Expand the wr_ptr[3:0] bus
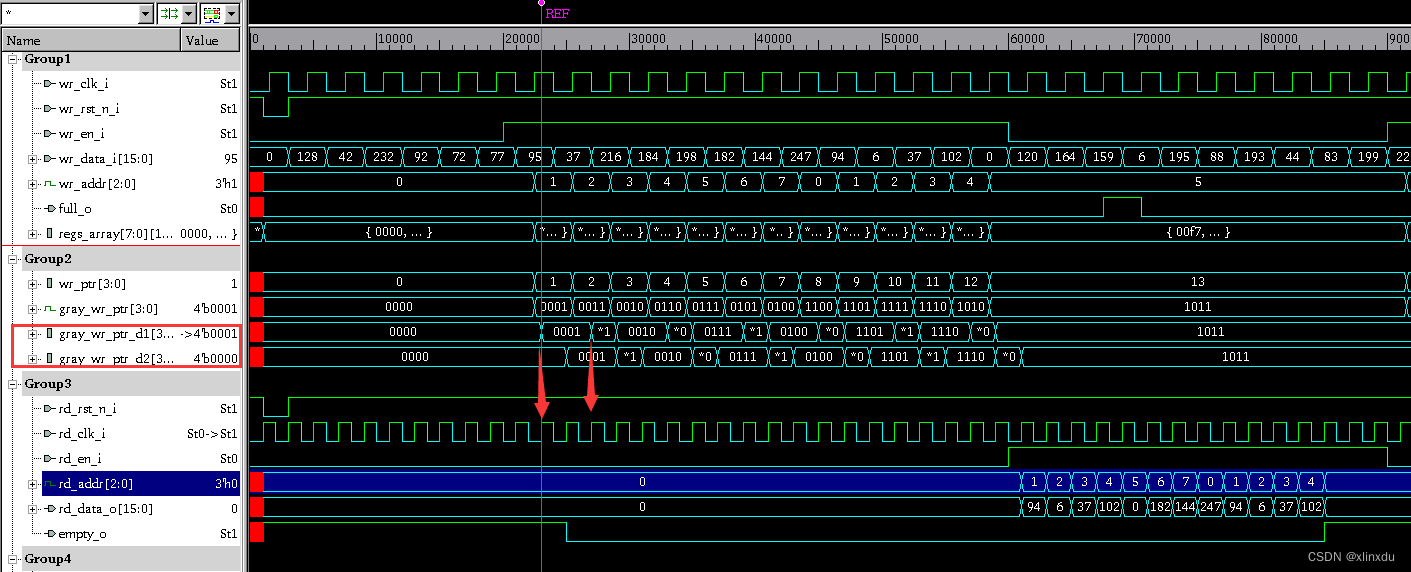This screenshot has height=572, width=1411. click(33, 284)
